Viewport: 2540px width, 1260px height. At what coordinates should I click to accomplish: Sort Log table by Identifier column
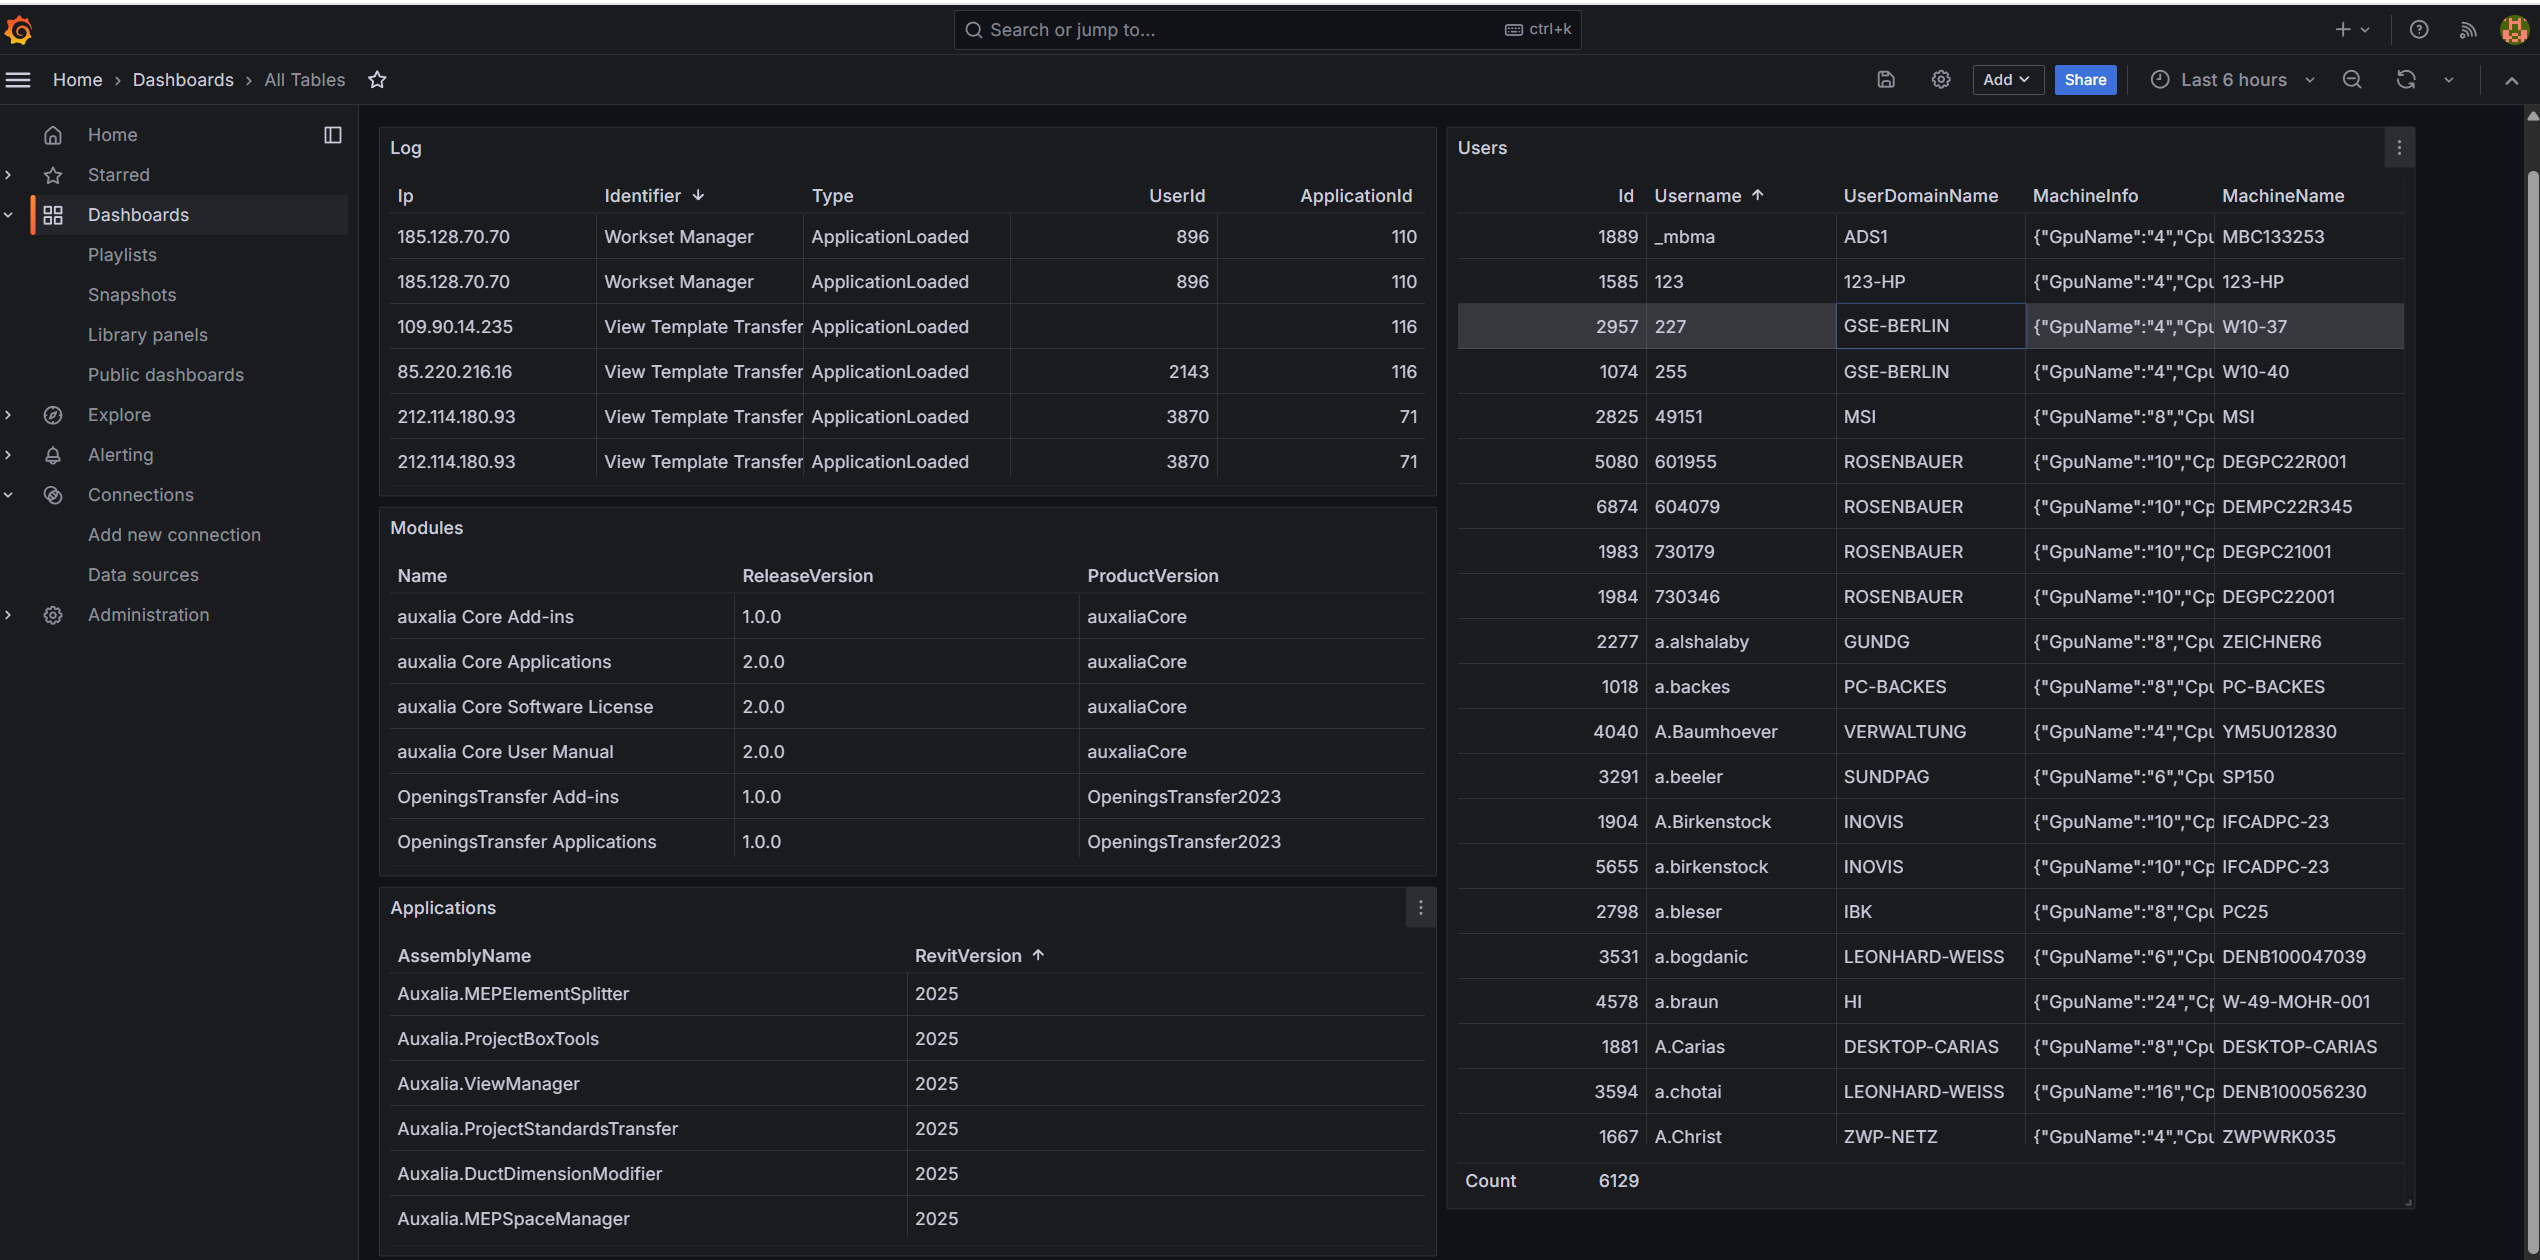coord(655,196)
